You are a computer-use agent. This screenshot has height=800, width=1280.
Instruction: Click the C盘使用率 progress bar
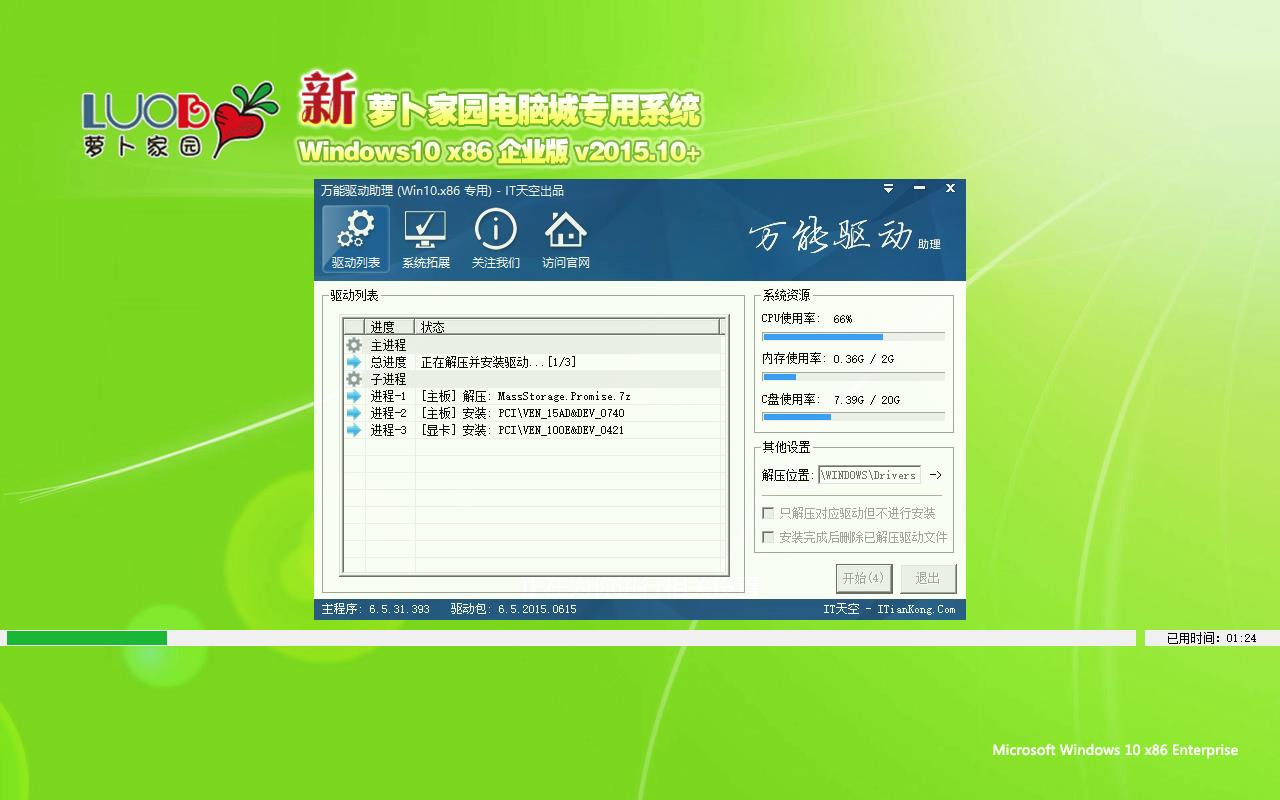(x=853, y=417)
